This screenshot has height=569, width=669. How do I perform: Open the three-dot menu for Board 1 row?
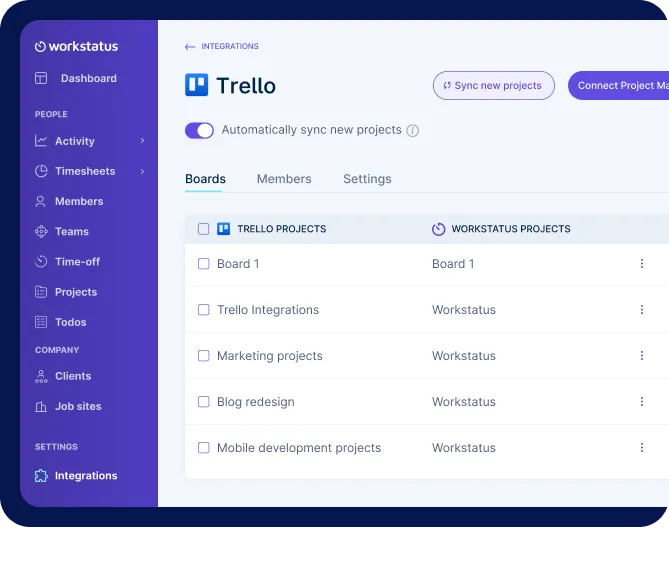(x=642, y=264)
